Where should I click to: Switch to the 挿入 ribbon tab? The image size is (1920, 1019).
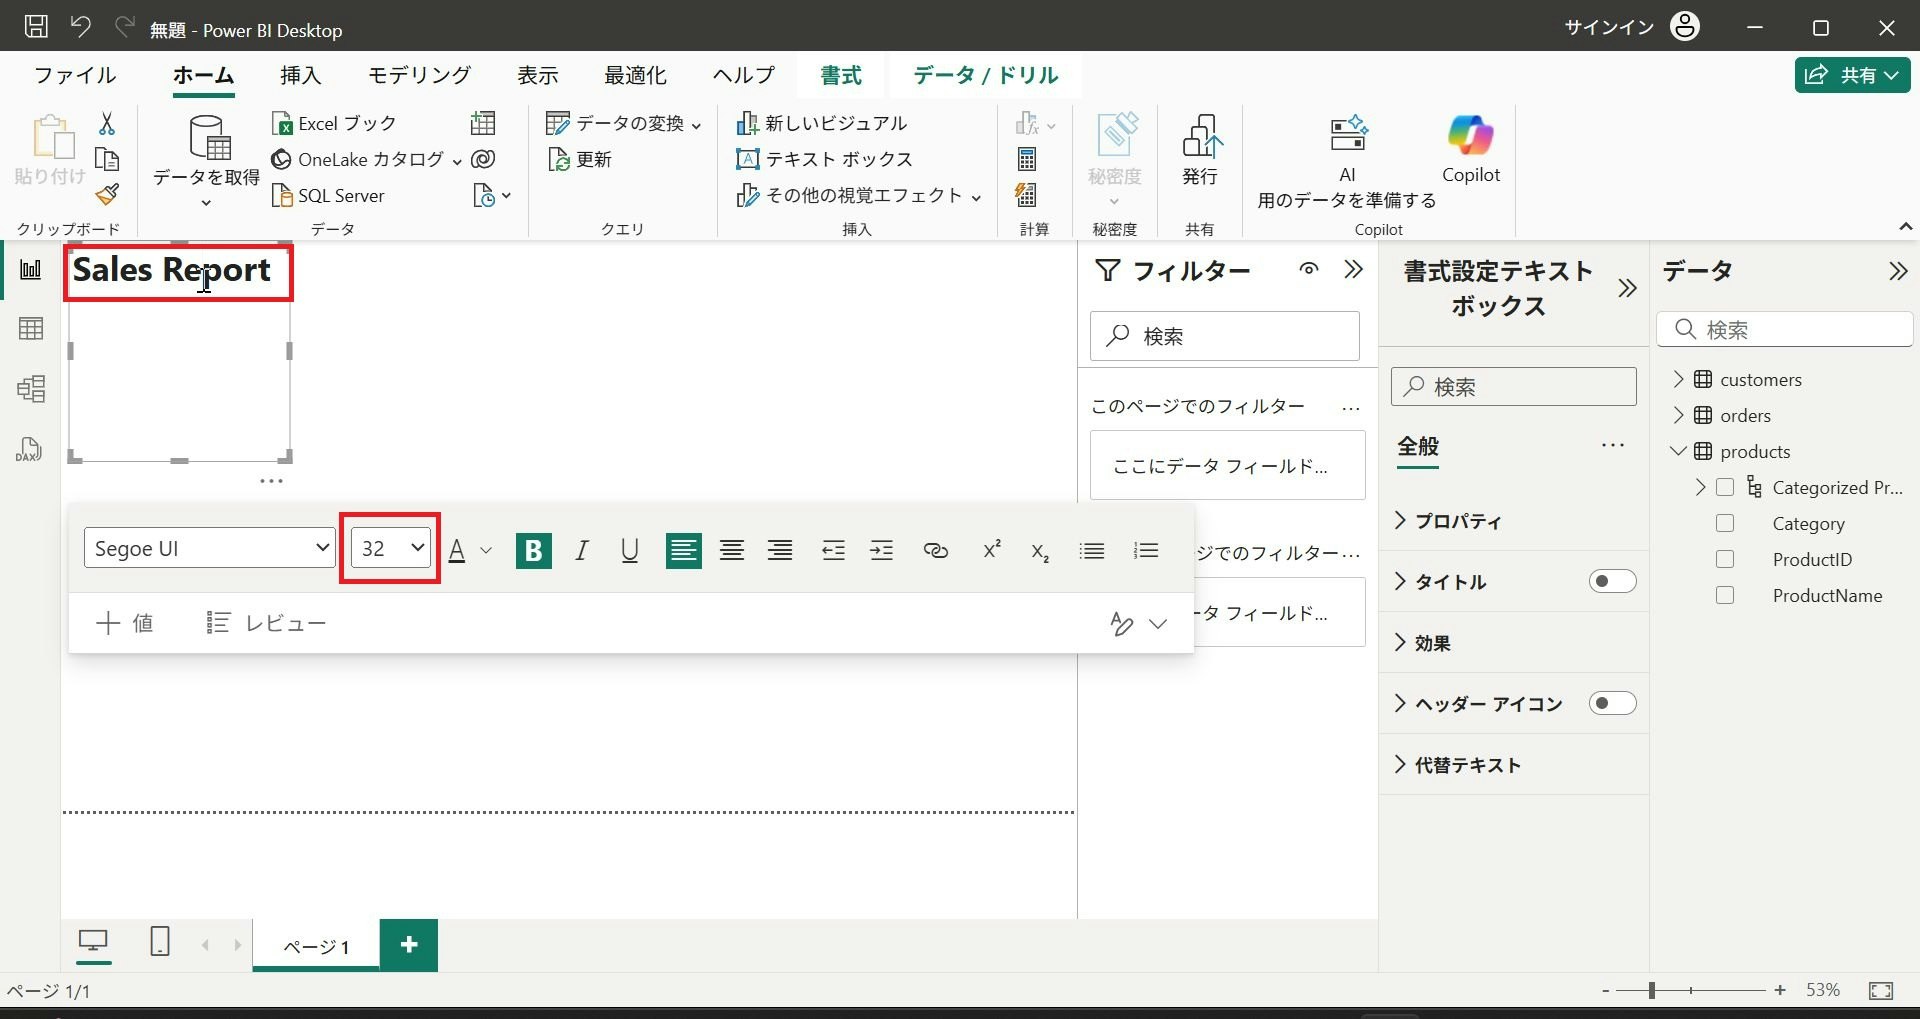tap(301, 75)
